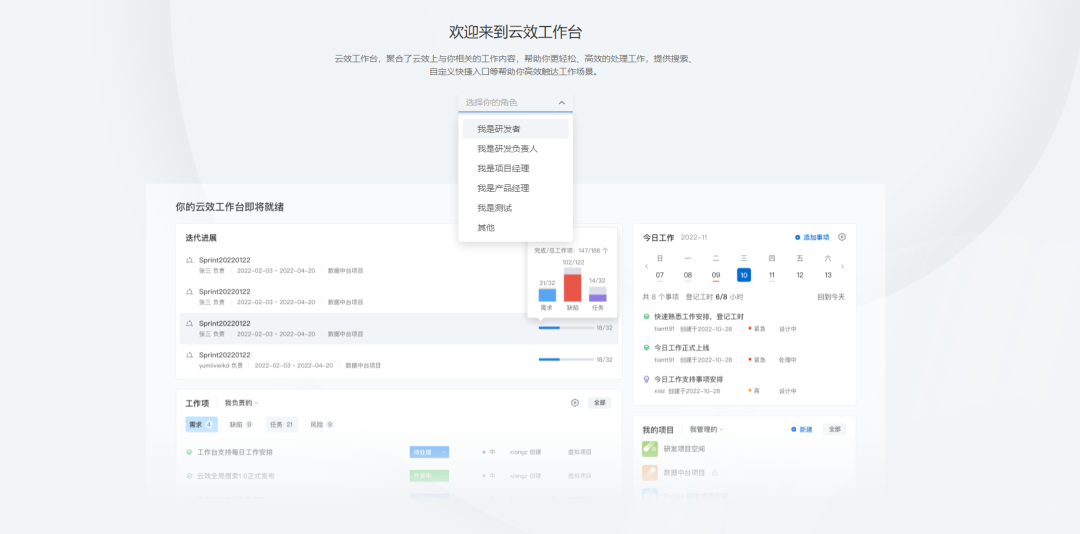Open the 我管理的 project filter dropdown
Screen dimensions: 1080x534
pos(707,429)
